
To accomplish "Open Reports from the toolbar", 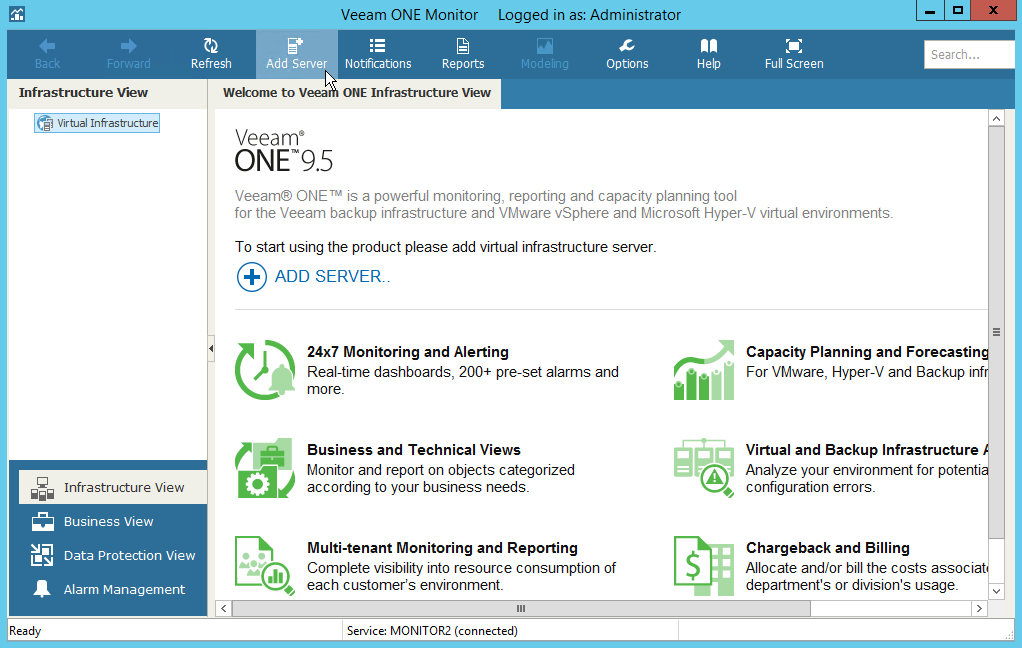I will 463,54.
